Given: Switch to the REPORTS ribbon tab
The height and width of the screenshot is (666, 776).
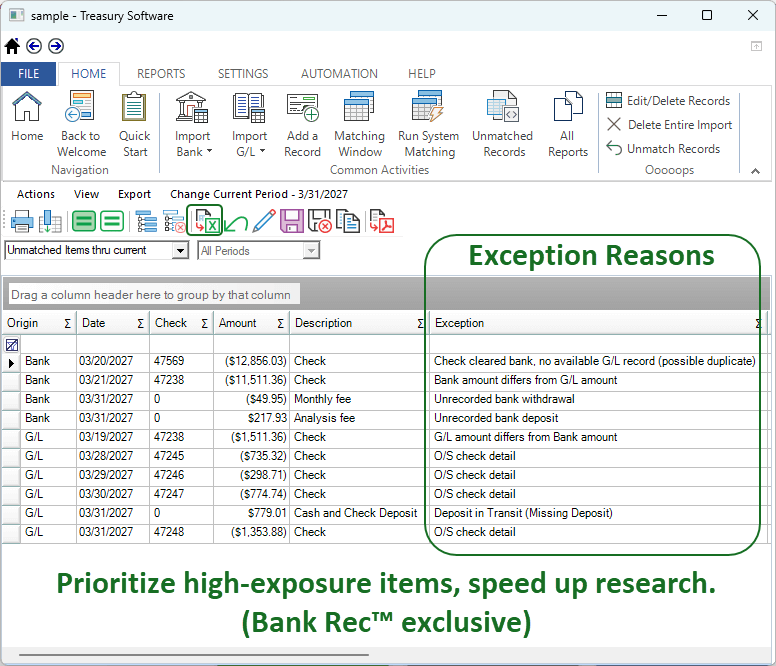Looking at the screenshot, I should coord(161,74).
